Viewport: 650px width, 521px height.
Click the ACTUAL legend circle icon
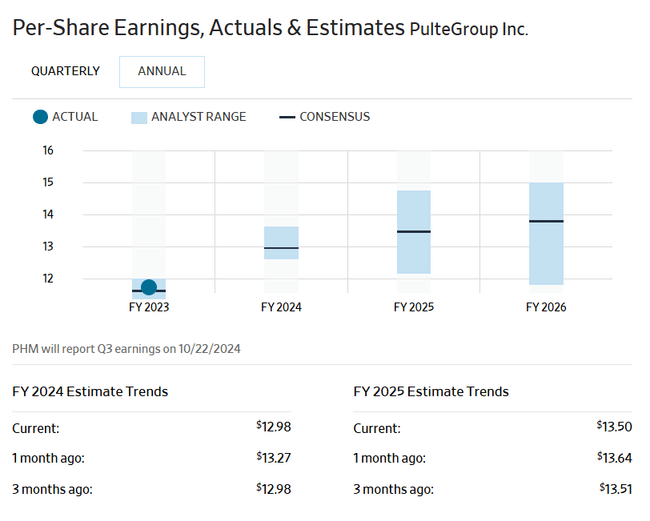point(40,117)
